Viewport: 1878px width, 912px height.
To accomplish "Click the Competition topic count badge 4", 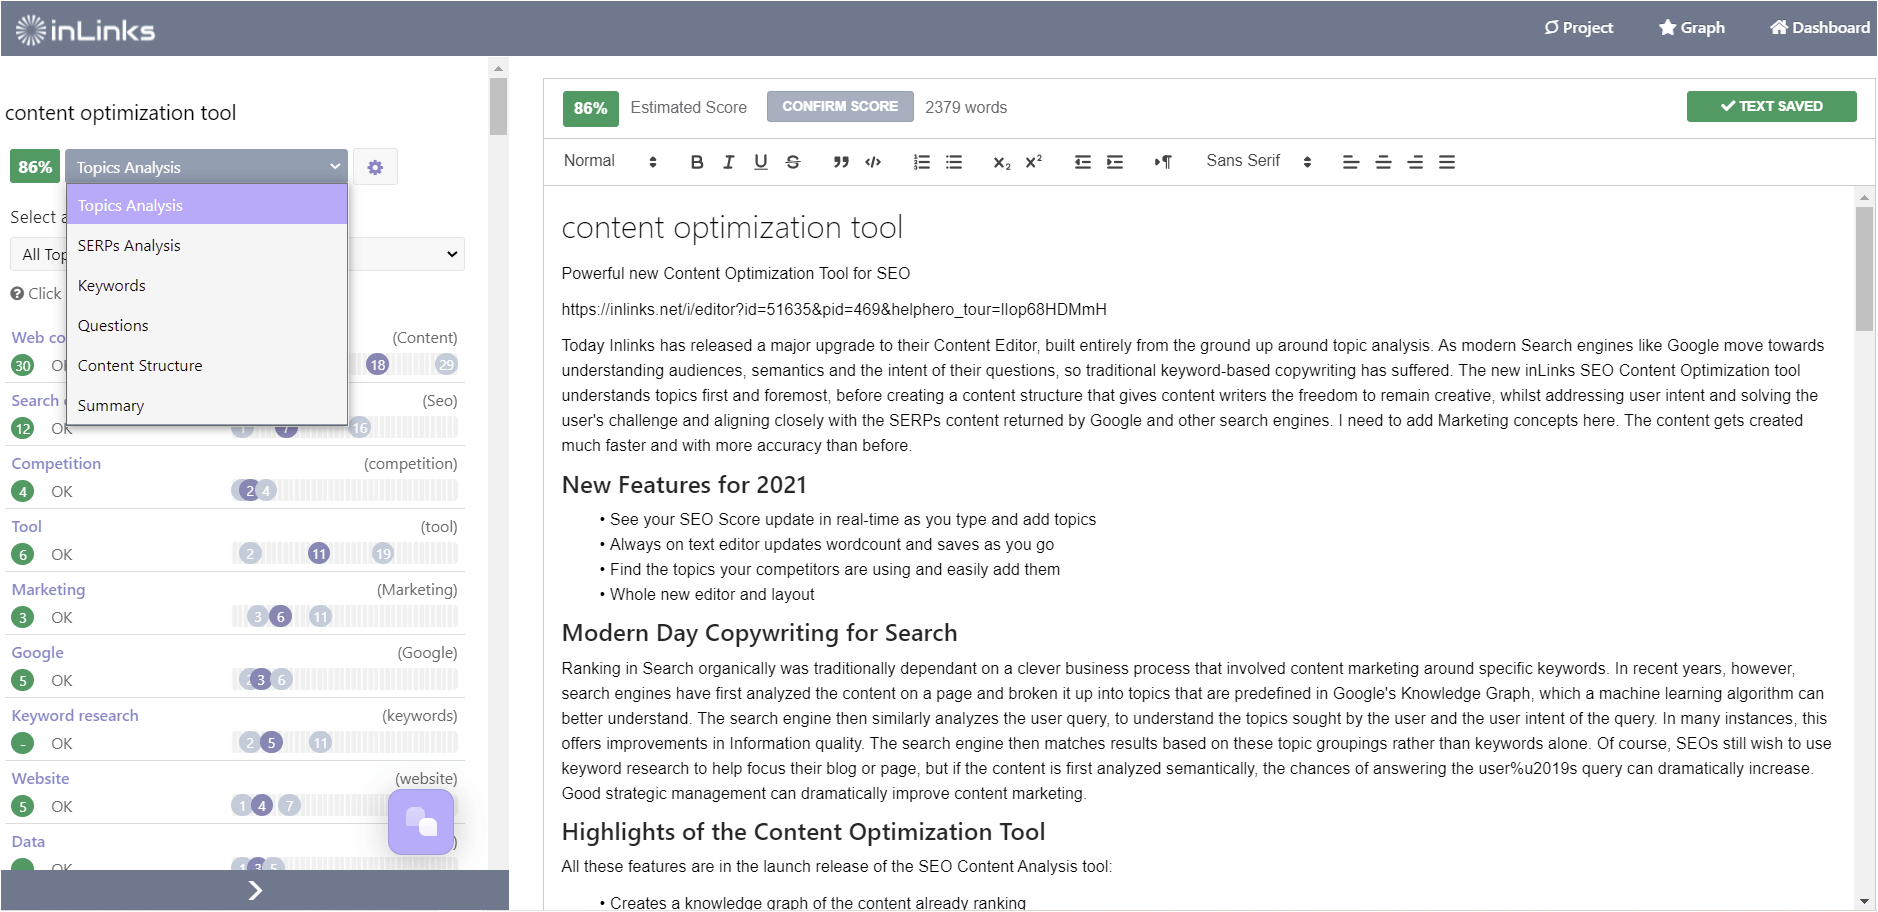I will [x=23, y=491].
